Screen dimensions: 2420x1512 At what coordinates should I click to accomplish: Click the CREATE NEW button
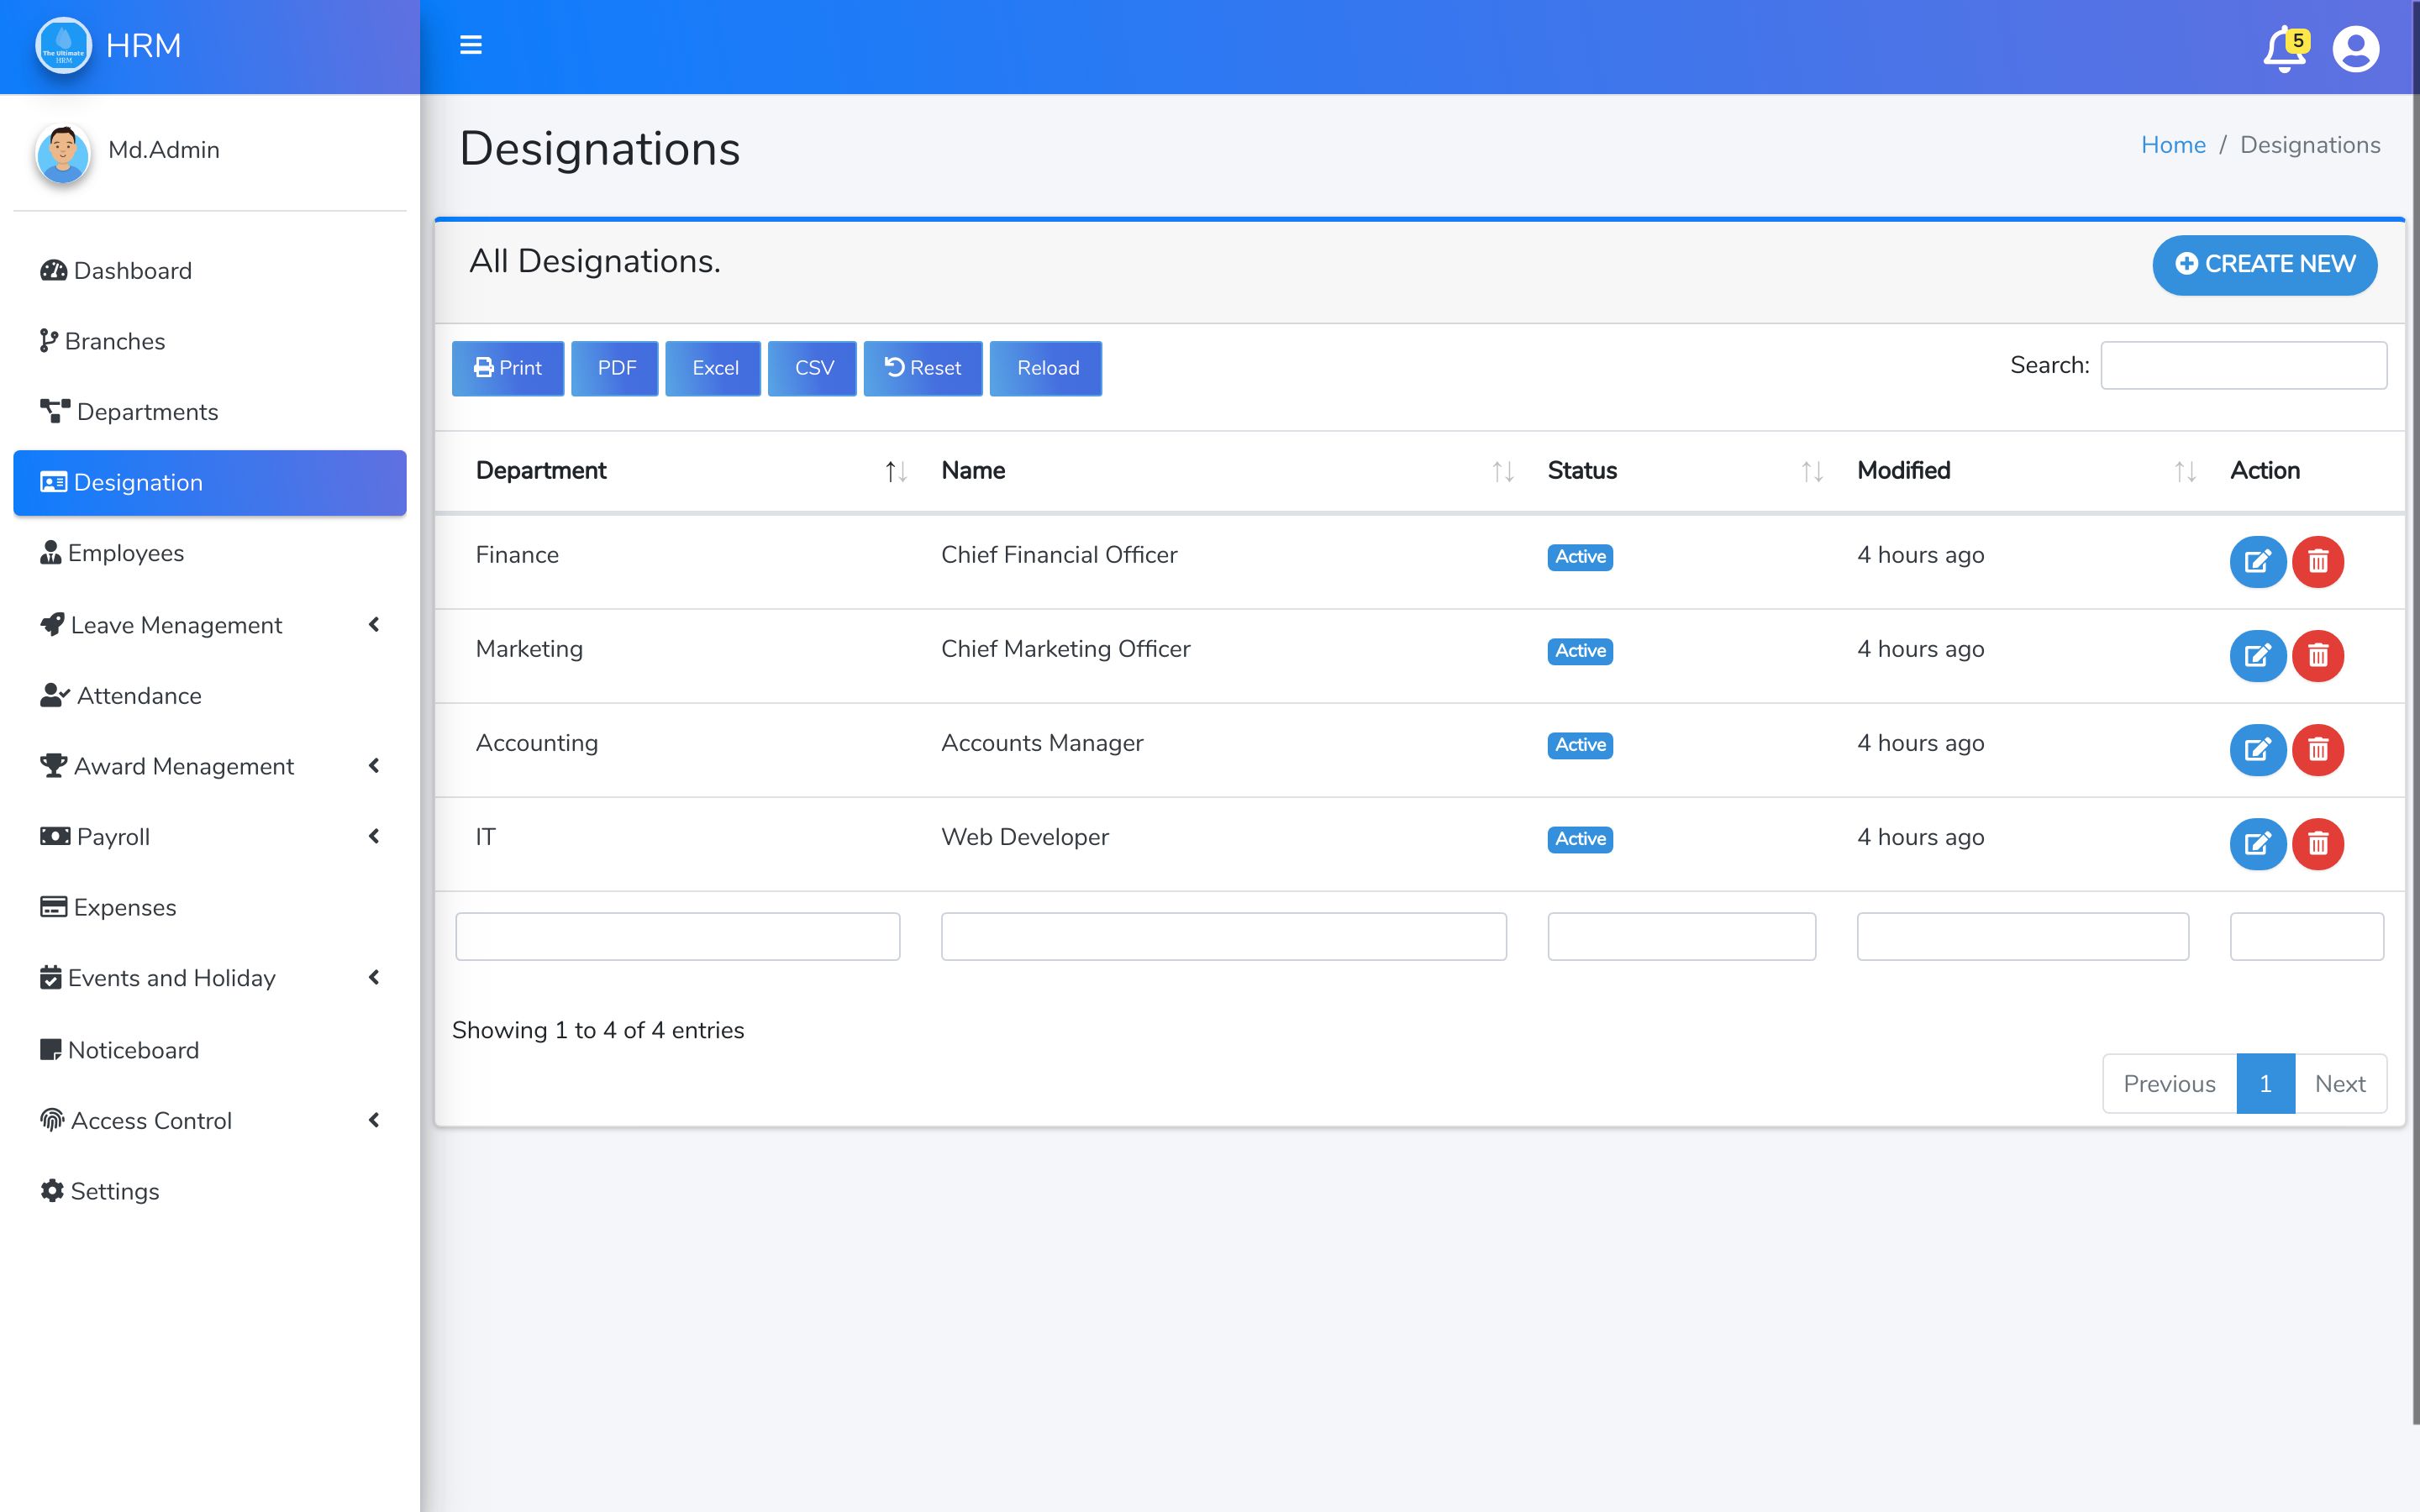coord(2264,264)
